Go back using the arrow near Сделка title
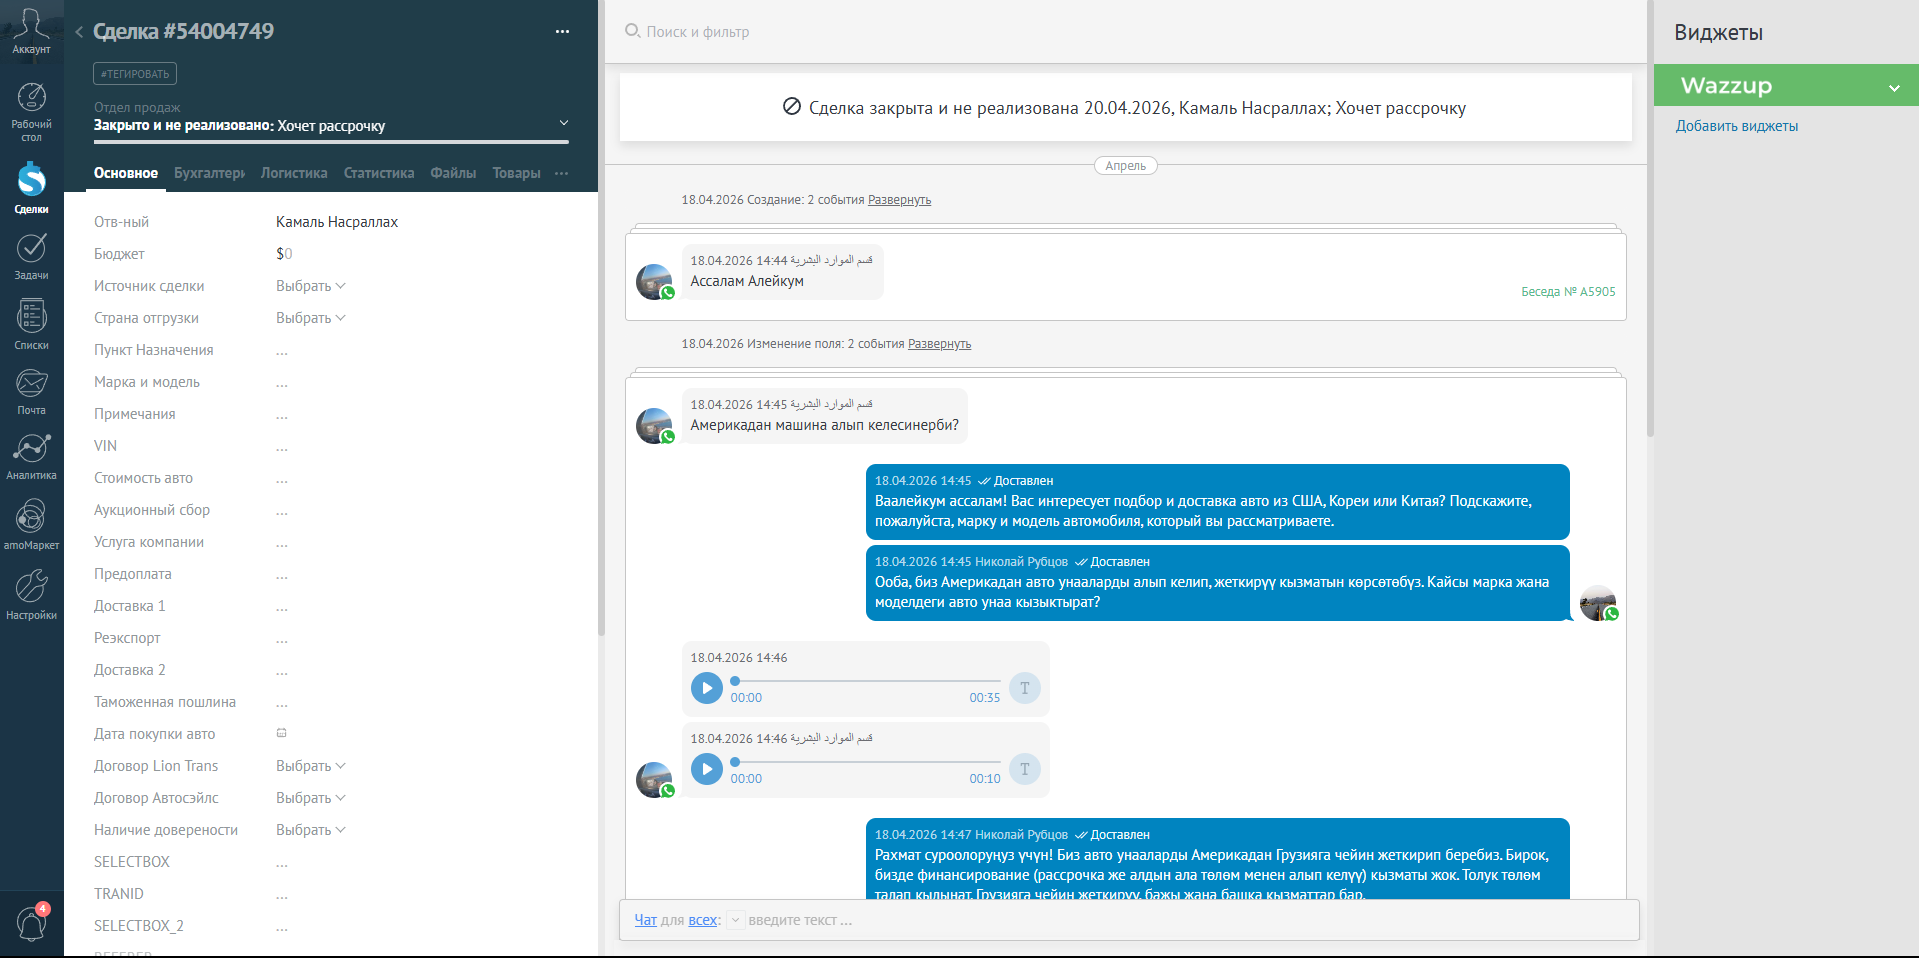The width and height of the screenshot is (1919, 958). coord(79,32)
